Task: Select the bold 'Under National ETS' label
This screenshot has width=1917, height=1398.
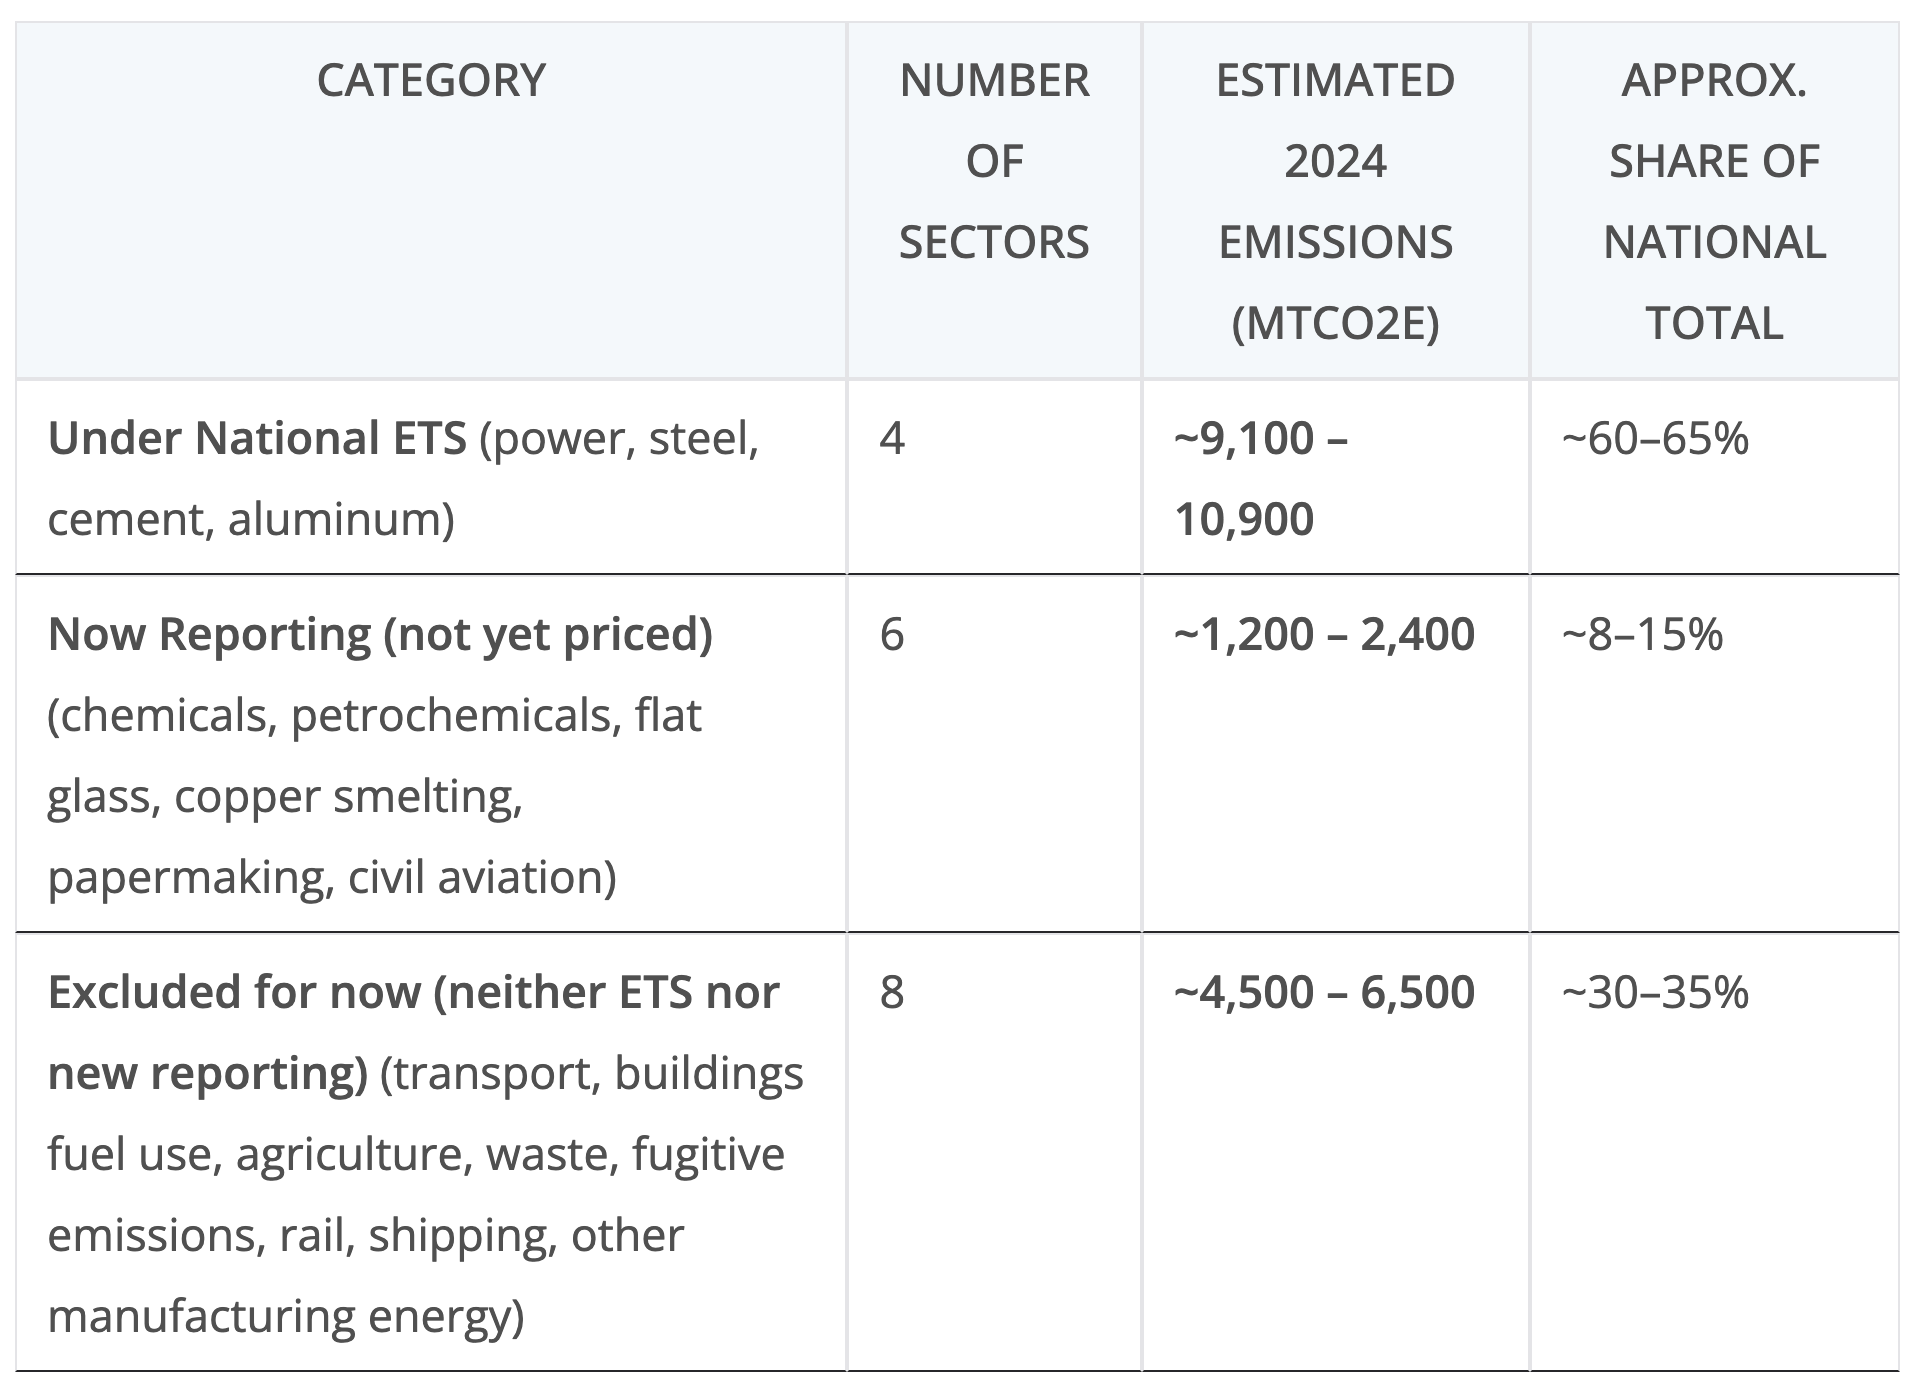Action: coord(257,438)
